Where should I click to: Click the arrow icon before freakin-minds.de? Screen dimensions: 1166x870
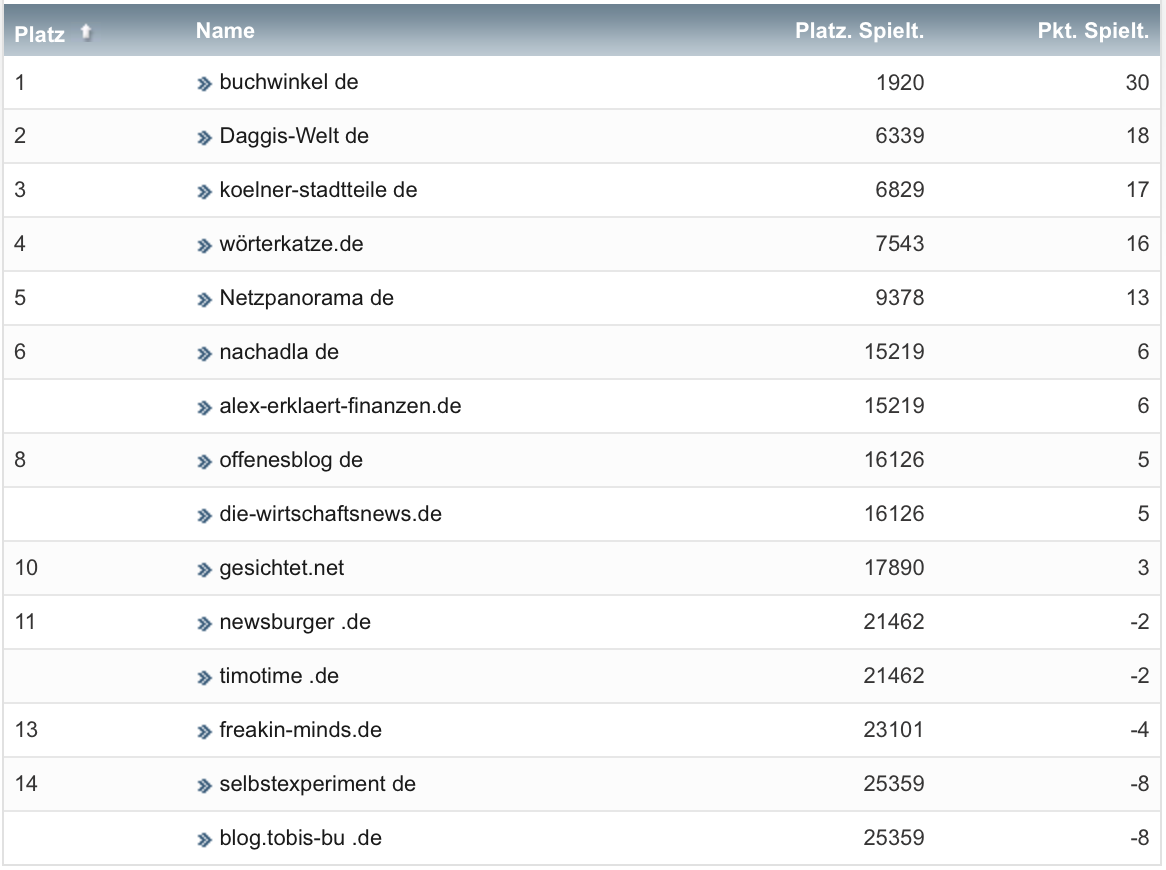click(x=205, y=731)
